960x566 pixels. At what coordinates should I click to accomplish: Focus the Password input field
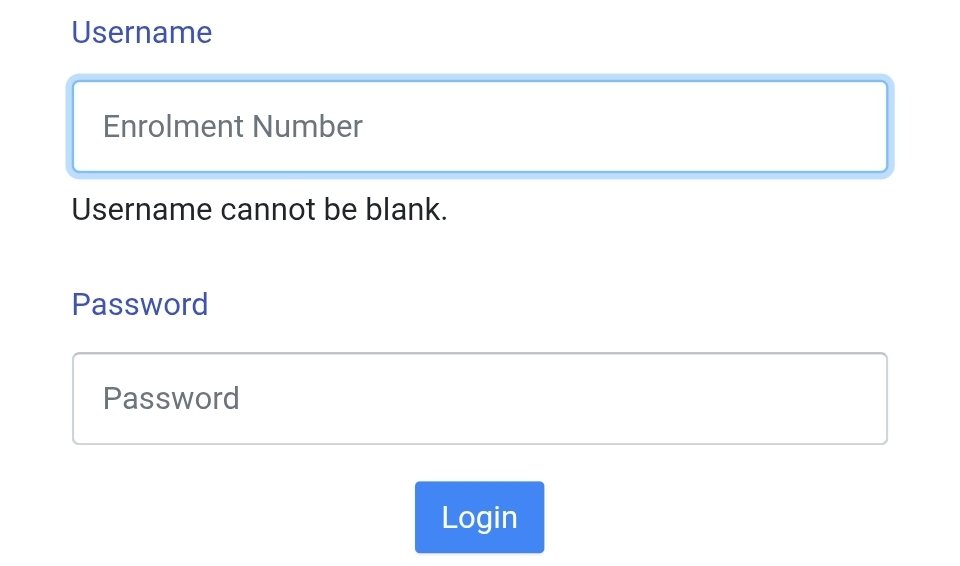[x=479, y=398]
